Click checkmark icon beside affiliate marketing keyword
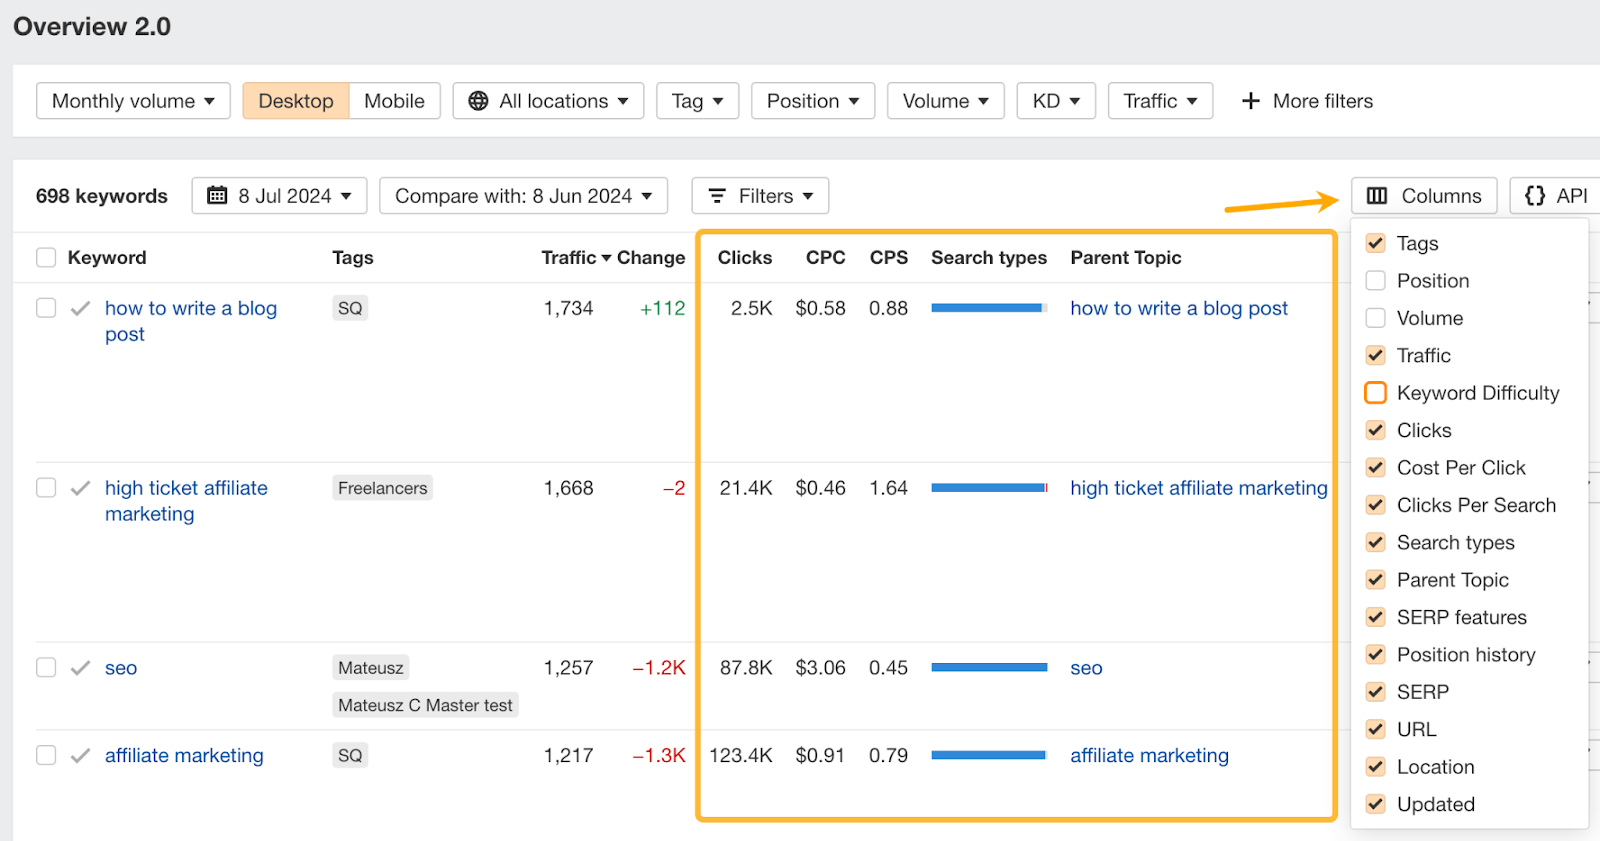This screenshot has width=1600, height=841. 81,756
